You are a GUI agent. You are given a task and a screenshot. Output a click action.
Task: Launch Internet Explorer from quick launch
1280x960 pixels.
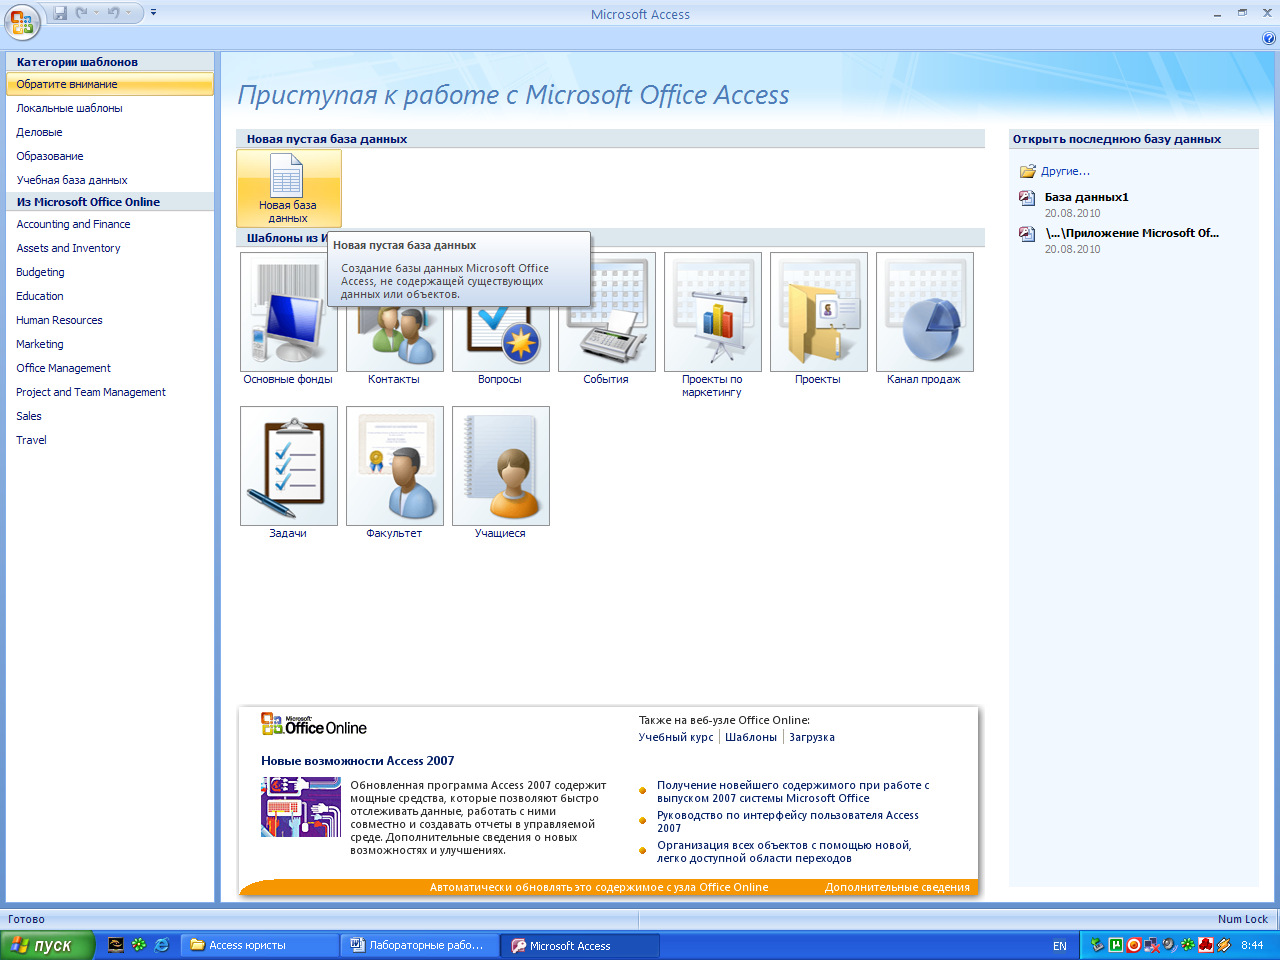161,944
